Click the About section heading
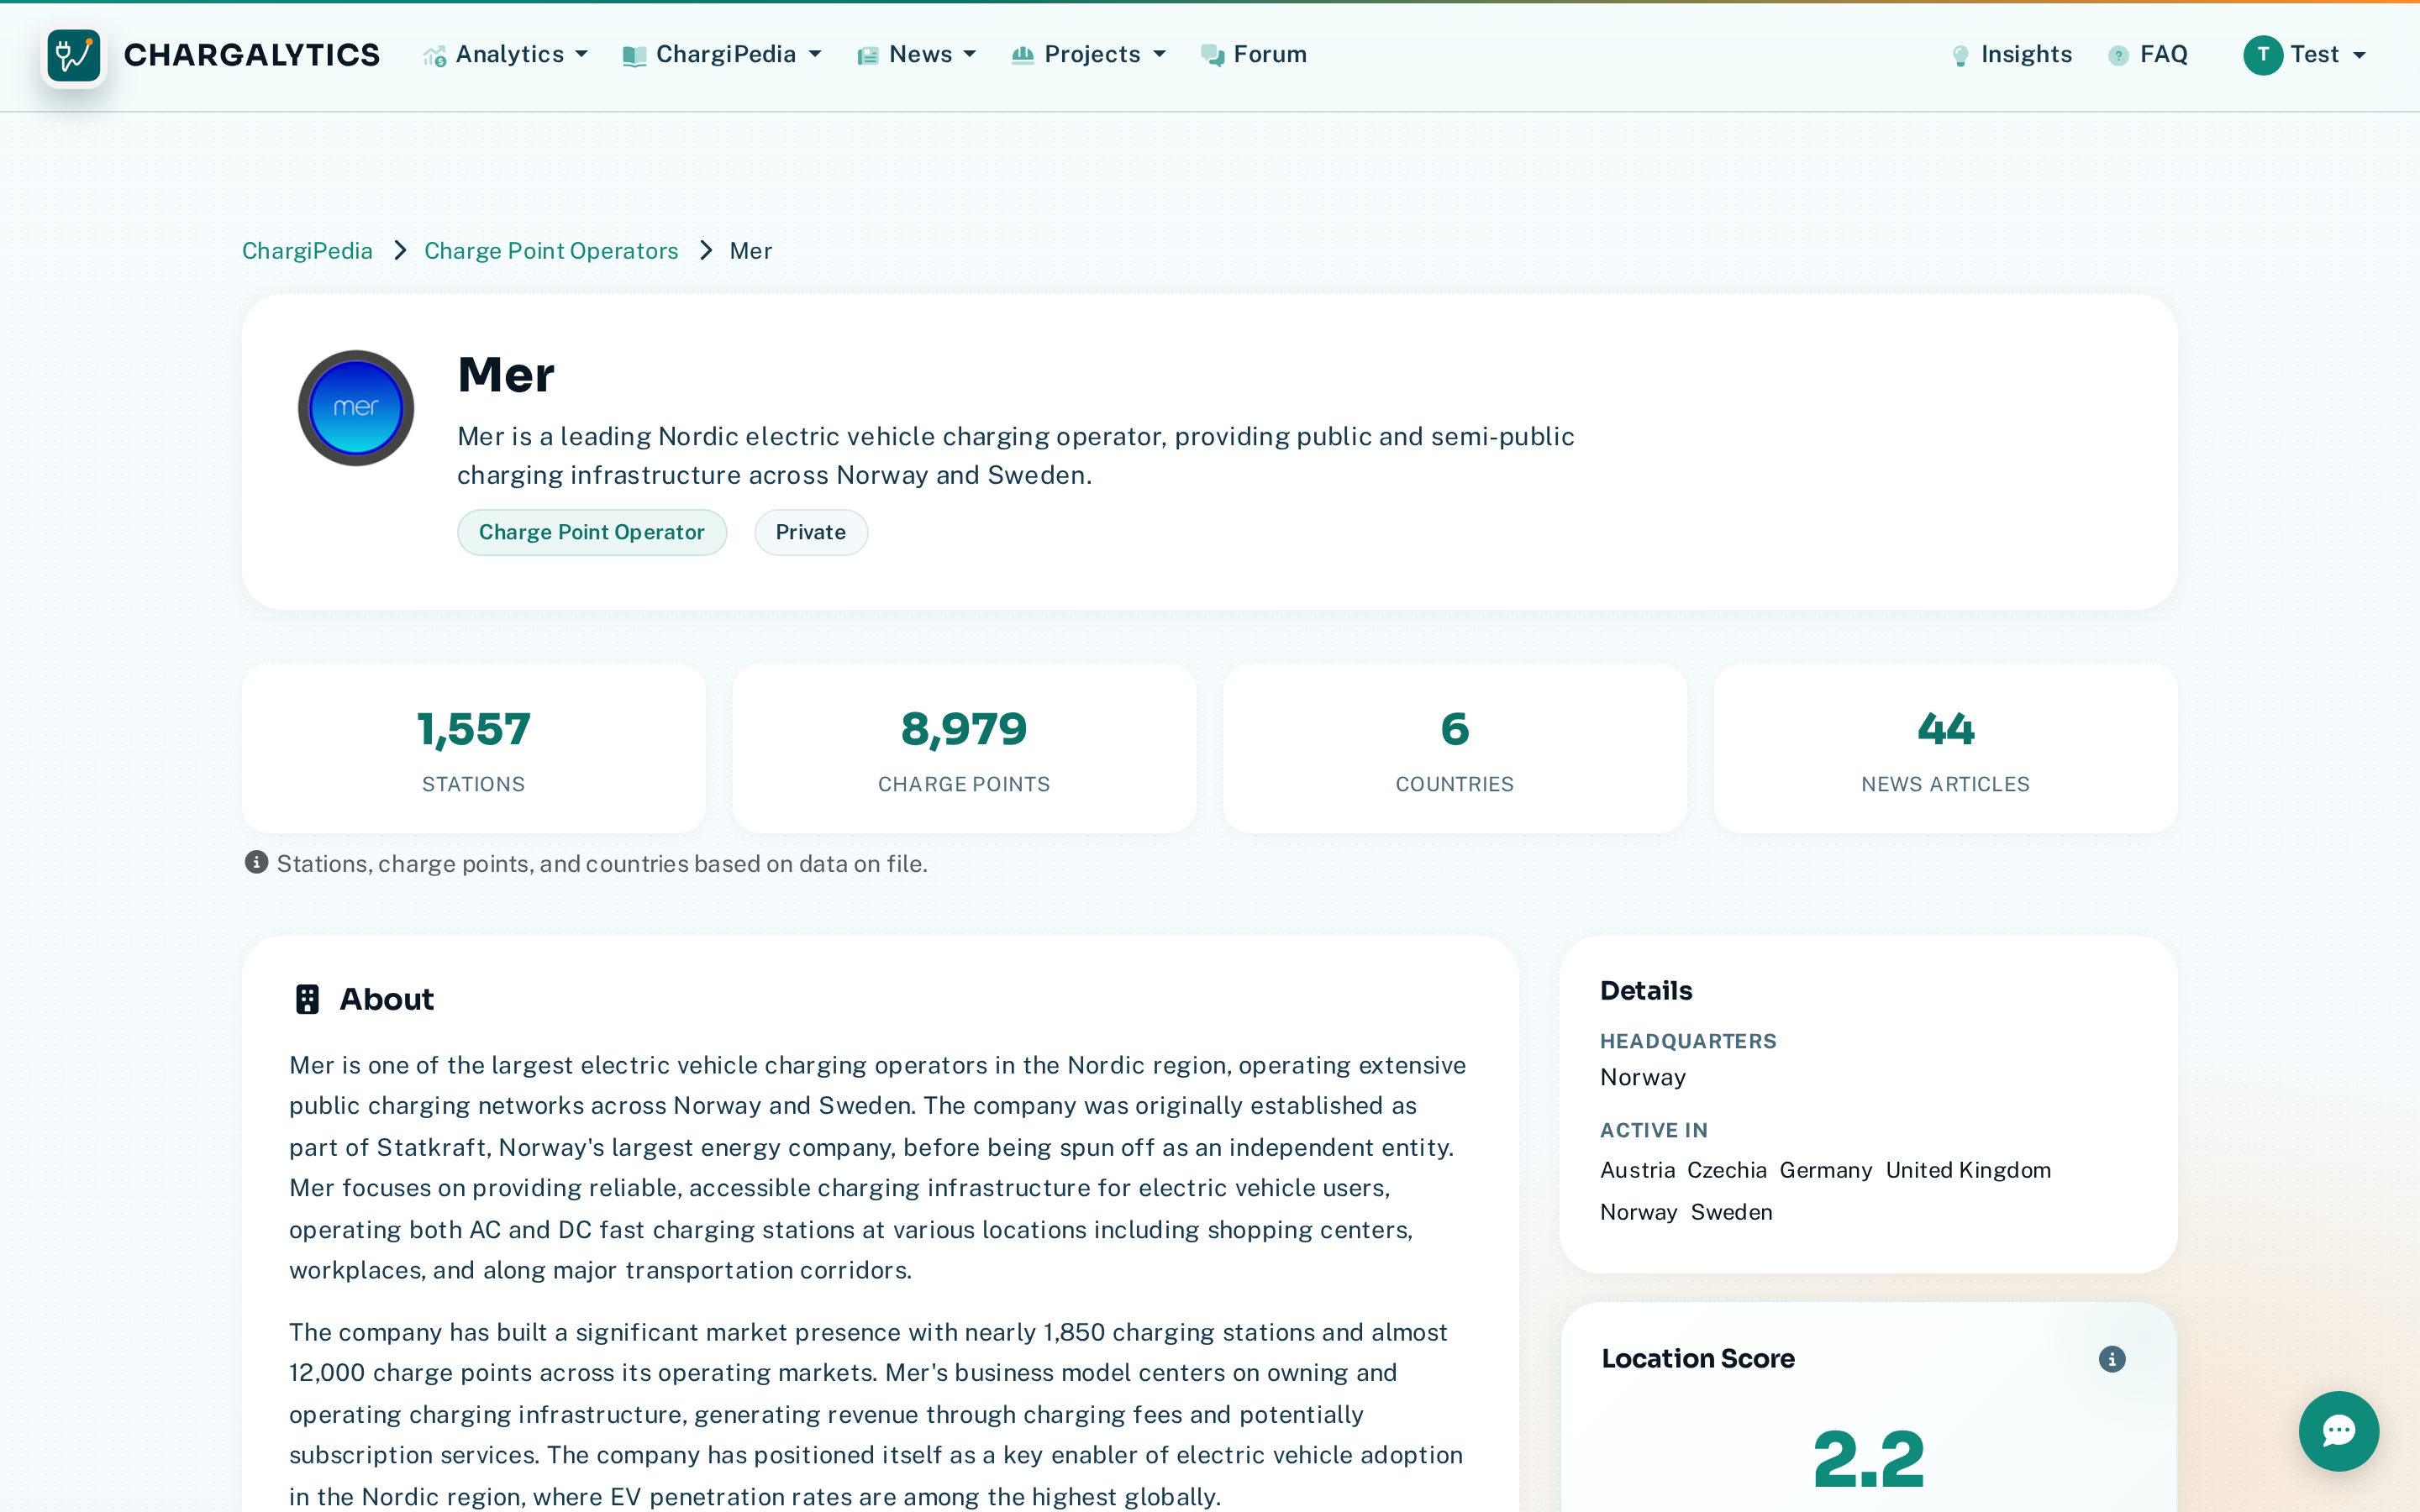2420x1512 pixels. [387, 999]
